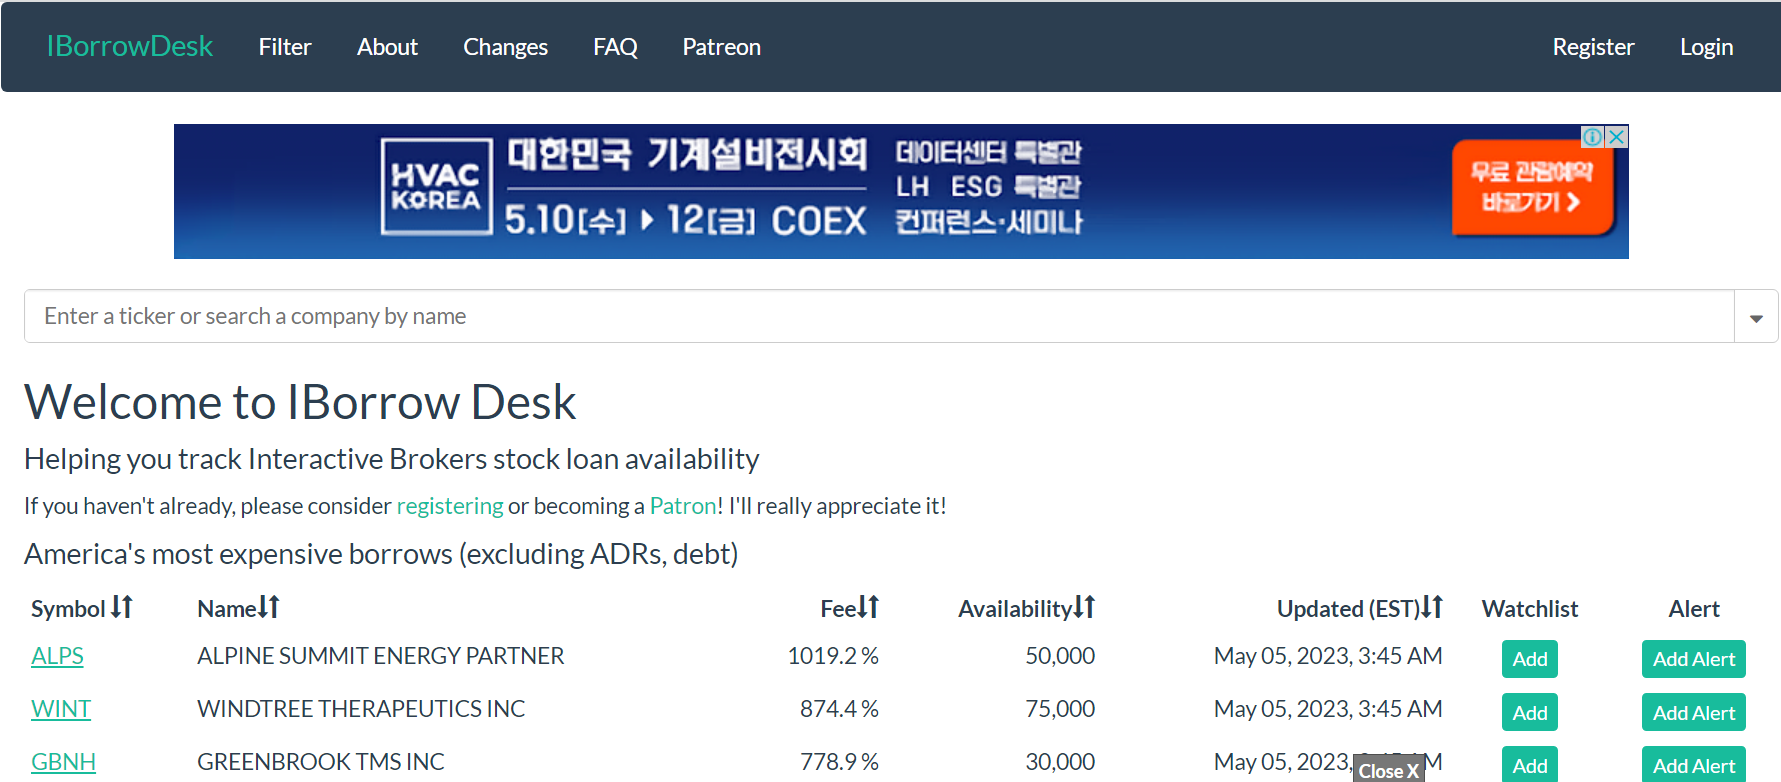Open the Filter menu item
Image resolution: width=1781 pixels, height=782 pixels.
tap(285, 47)
